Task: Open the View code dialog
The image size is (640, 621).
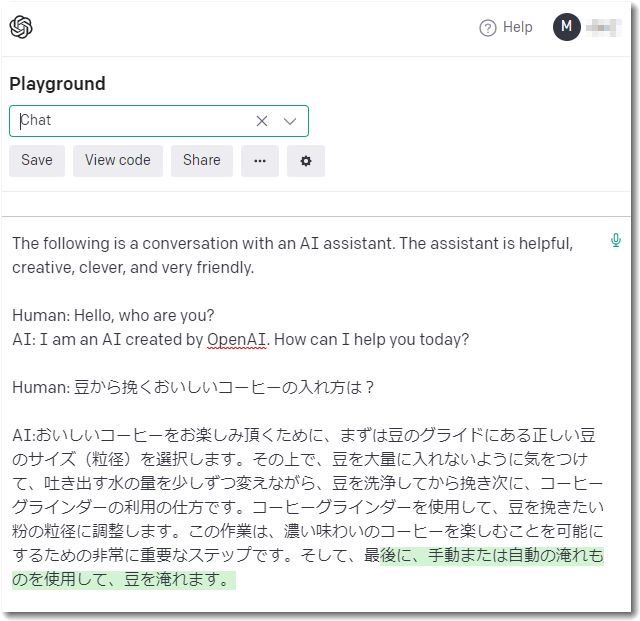Action: 118,160
